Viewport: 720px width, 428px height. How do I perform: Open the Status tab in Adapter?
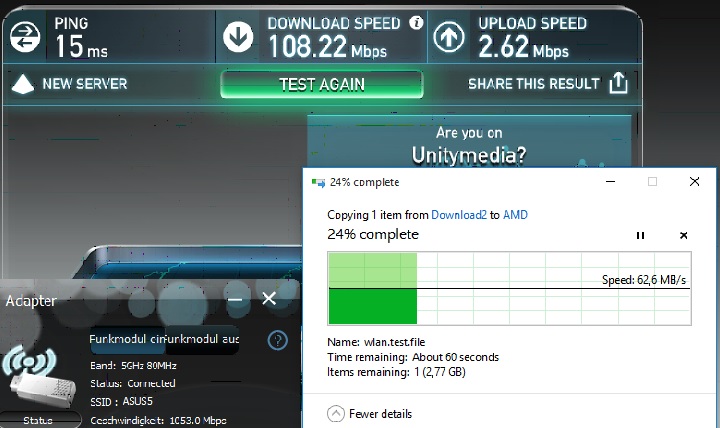[x=39, y=420]
